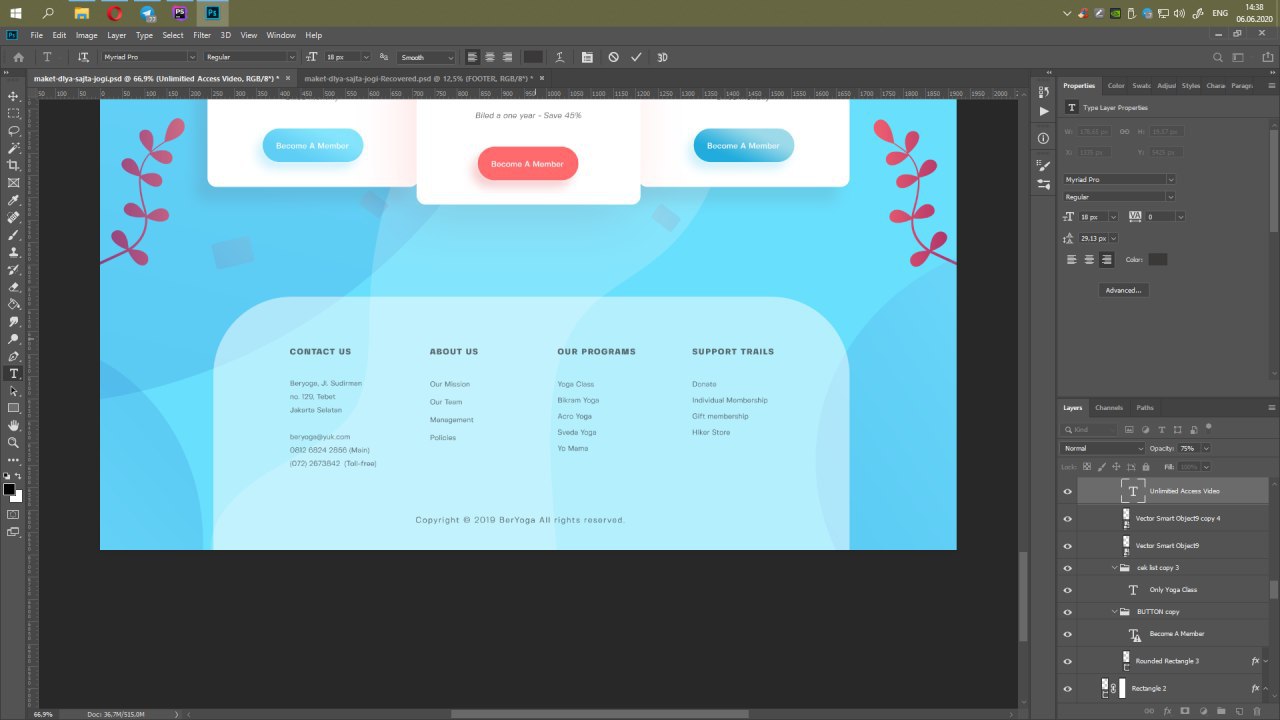Add a layer mask
The image size is (1280, 720).
pos(1185,711)
